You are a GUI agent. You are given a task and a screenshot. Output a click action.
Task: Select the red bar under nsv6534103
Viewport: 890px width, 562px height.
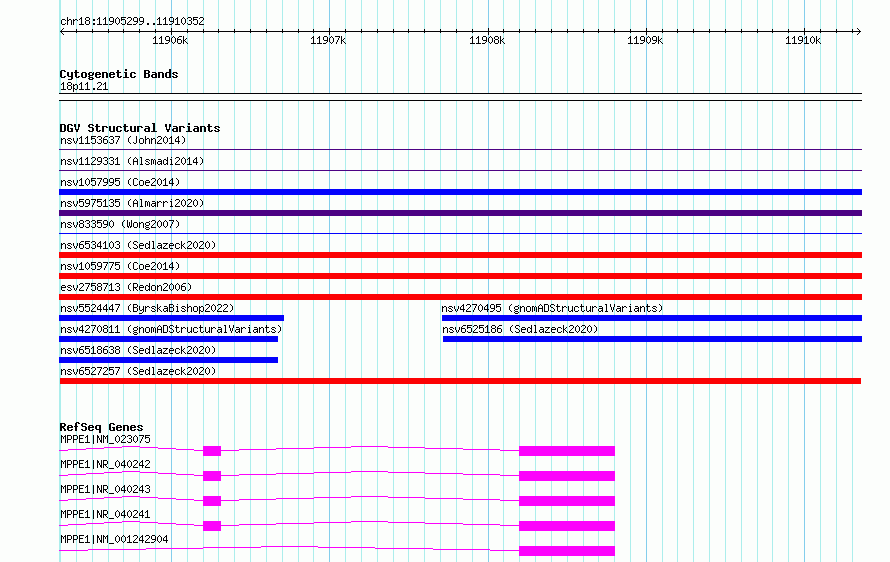click(x=460, y=255)
